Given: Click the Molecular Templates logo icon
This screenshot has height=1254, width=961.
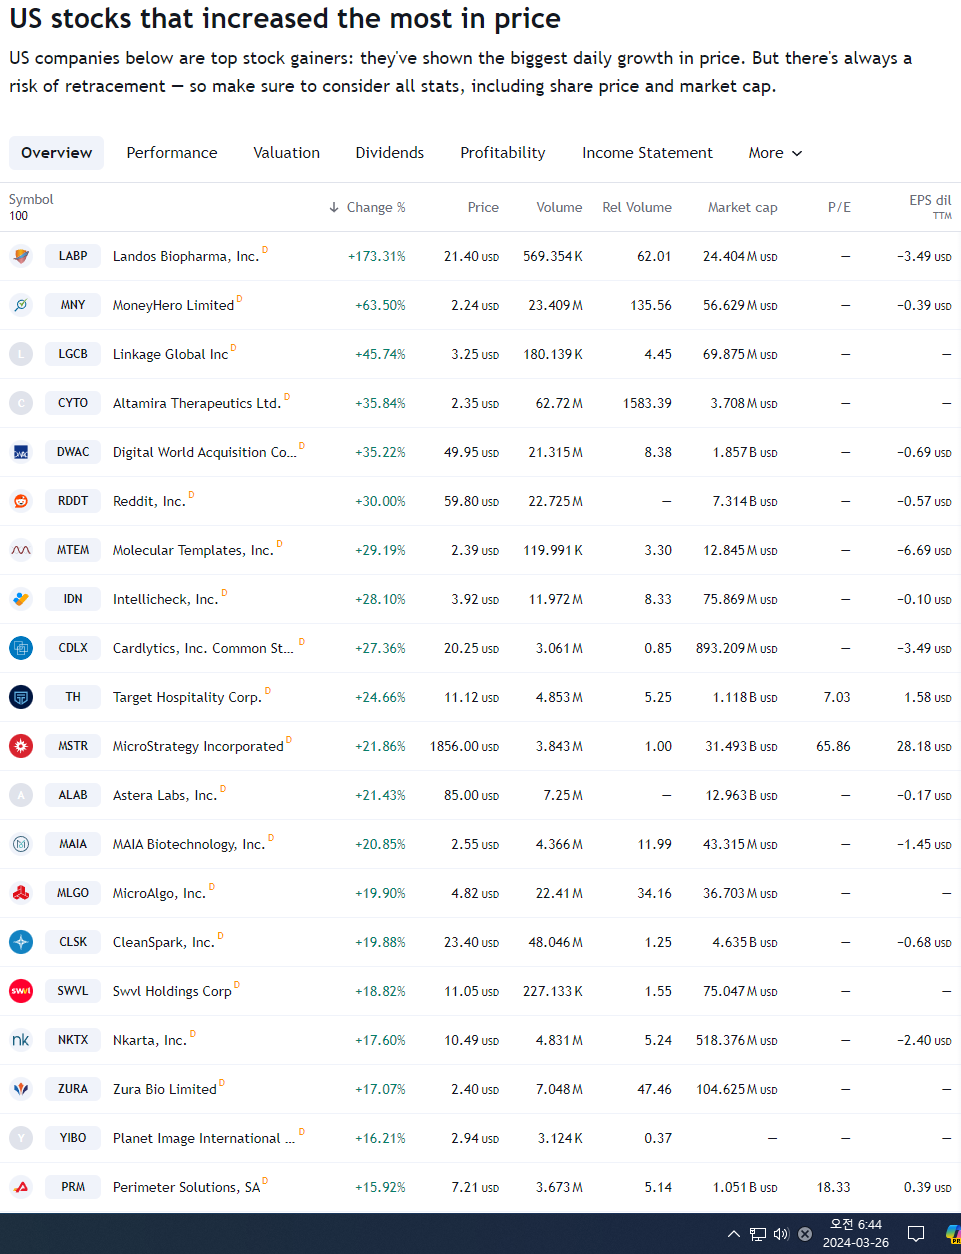Looking at the screenshot, I should tap(21, 550).
